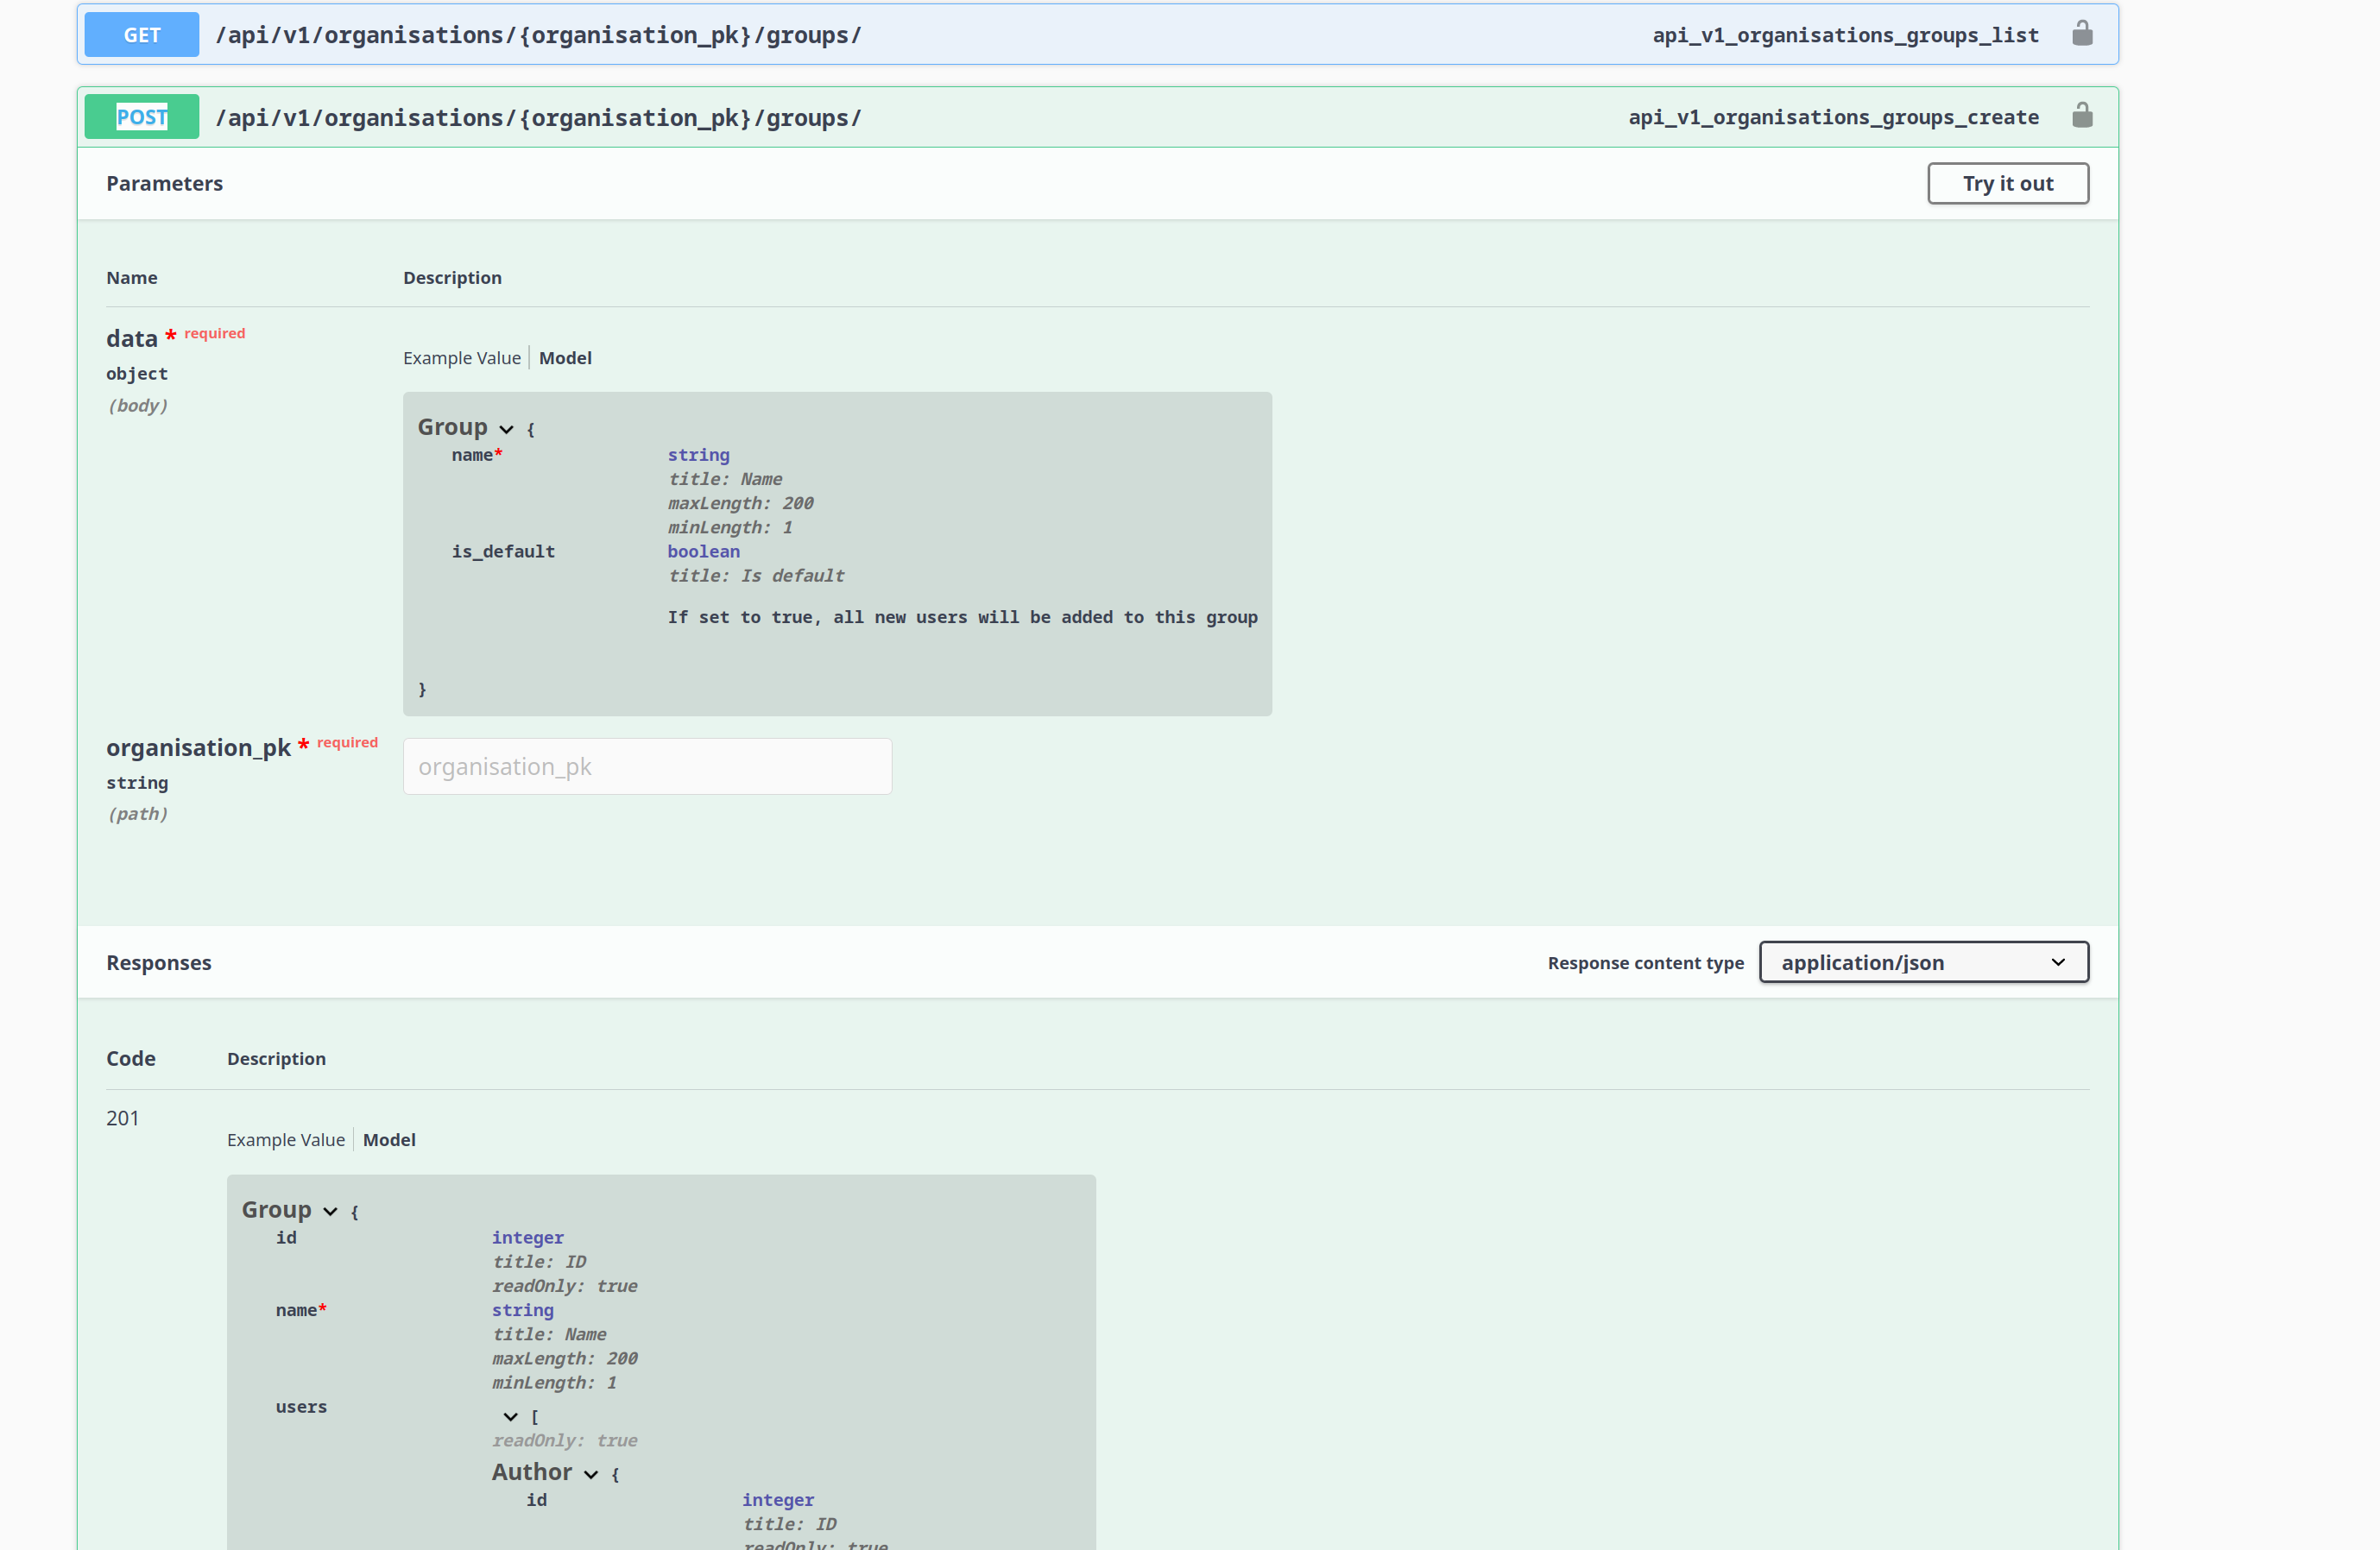Click the 201 response code row
This screenshot has height=1550, width=2380.
[x=122, y=1118]
